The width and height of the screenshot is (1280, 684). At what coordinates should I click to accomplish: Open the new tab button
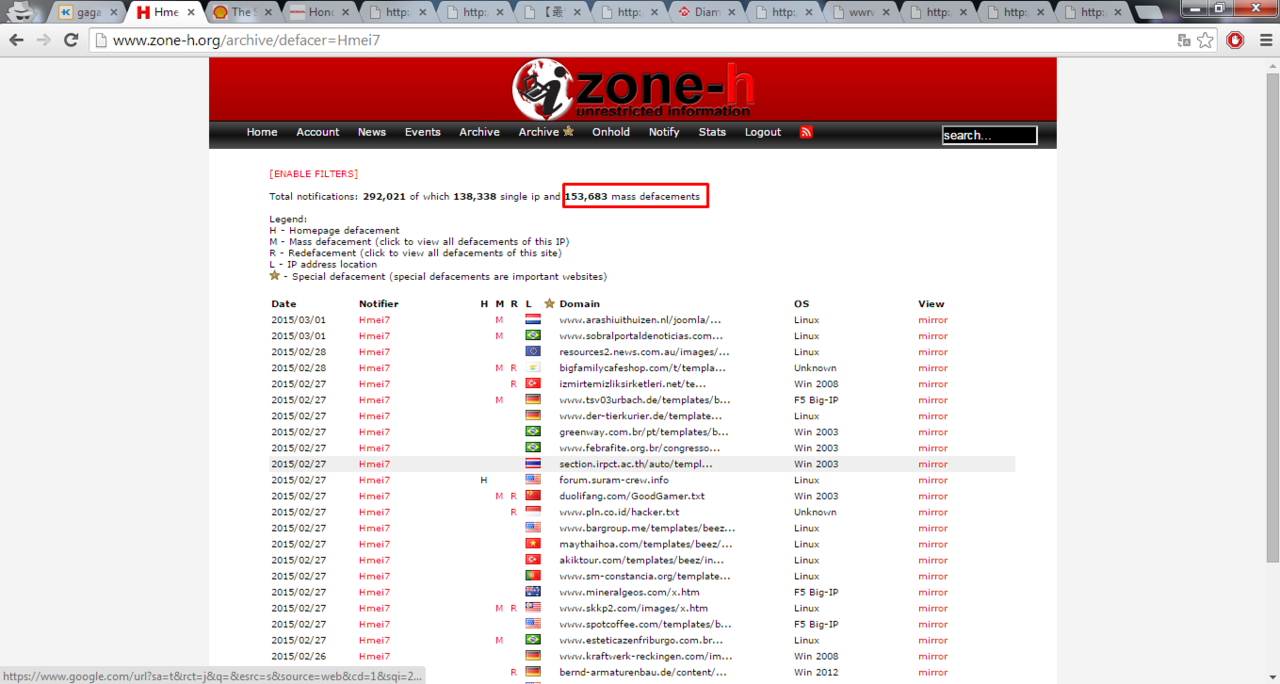(x=1147, y=13)
